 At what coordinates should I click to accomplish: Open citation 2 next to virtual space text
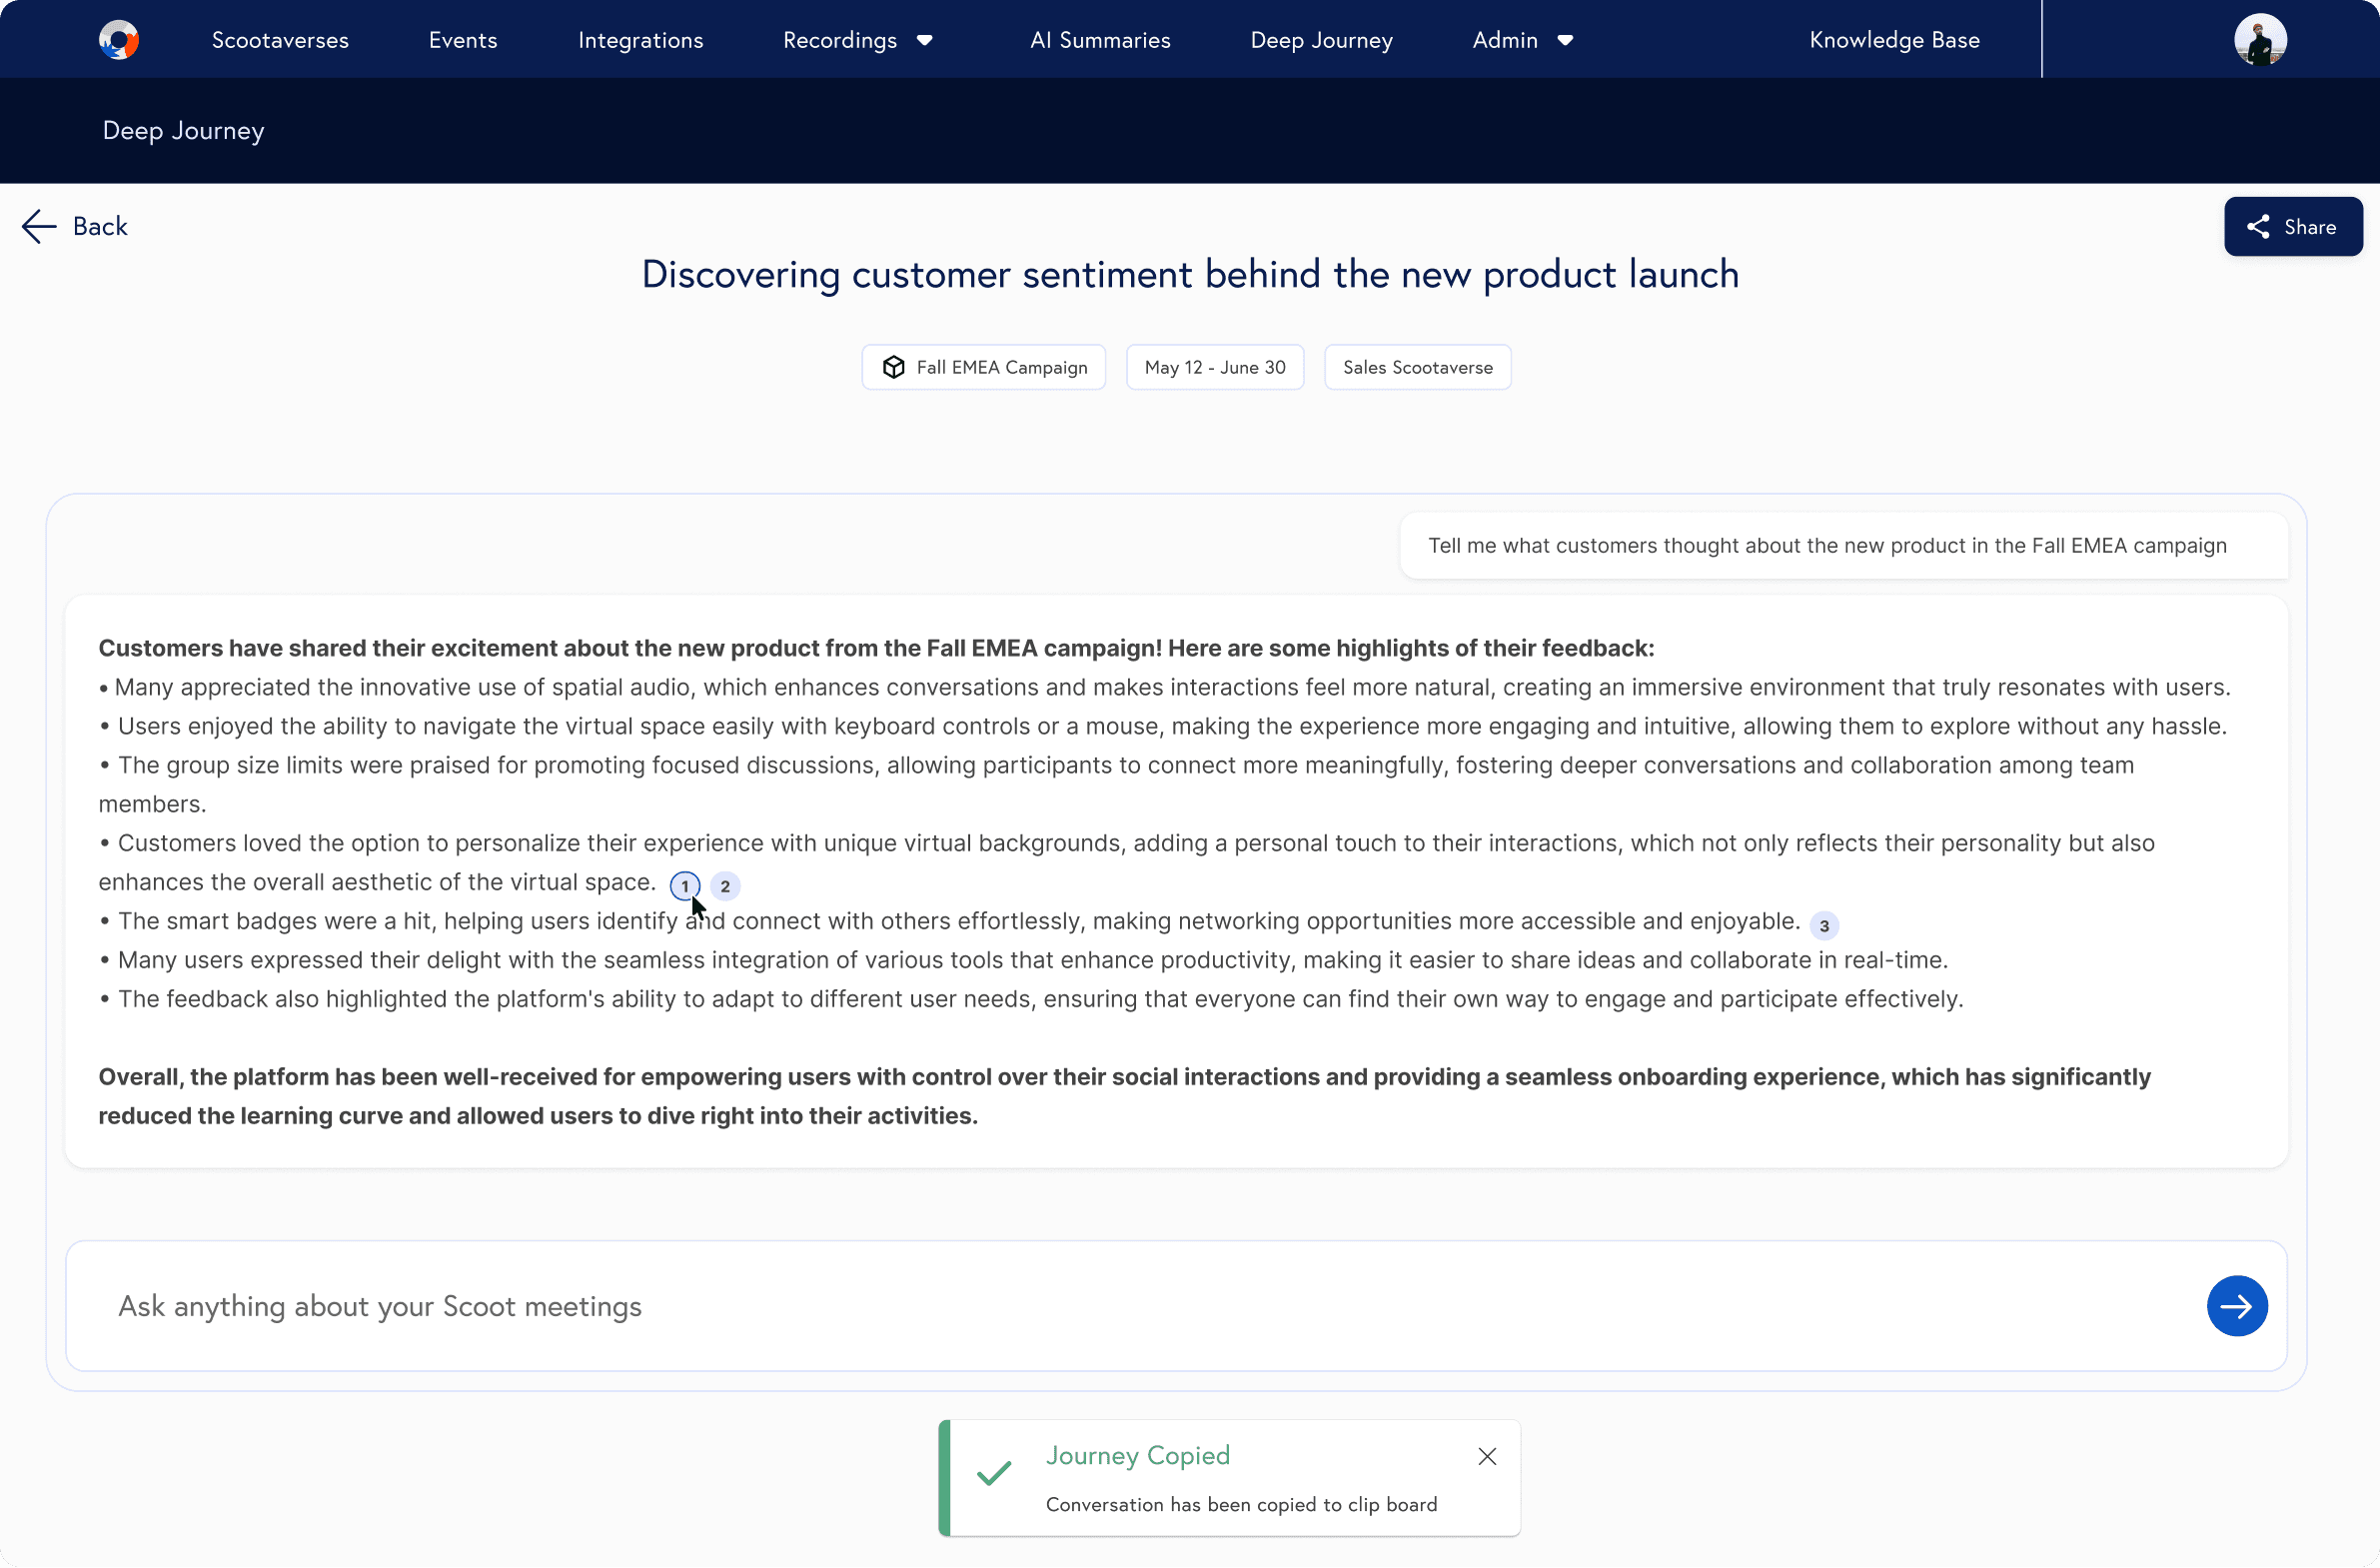pyautogui.click(x=725, y=886)
